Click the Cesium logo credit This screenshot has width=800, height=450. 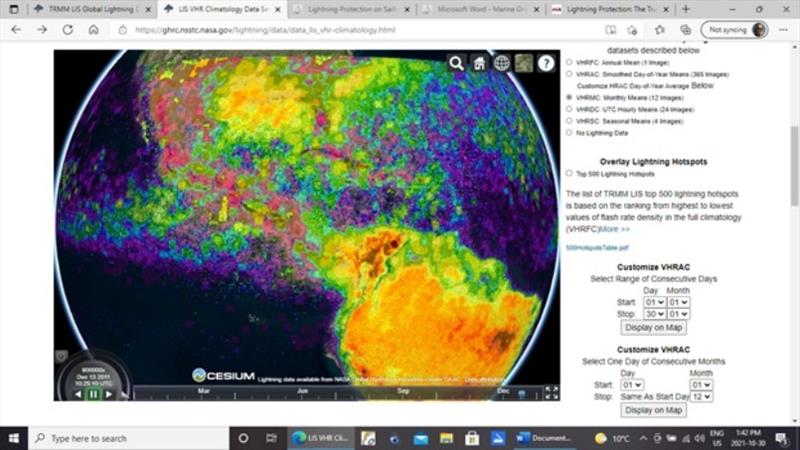(223, 376)
